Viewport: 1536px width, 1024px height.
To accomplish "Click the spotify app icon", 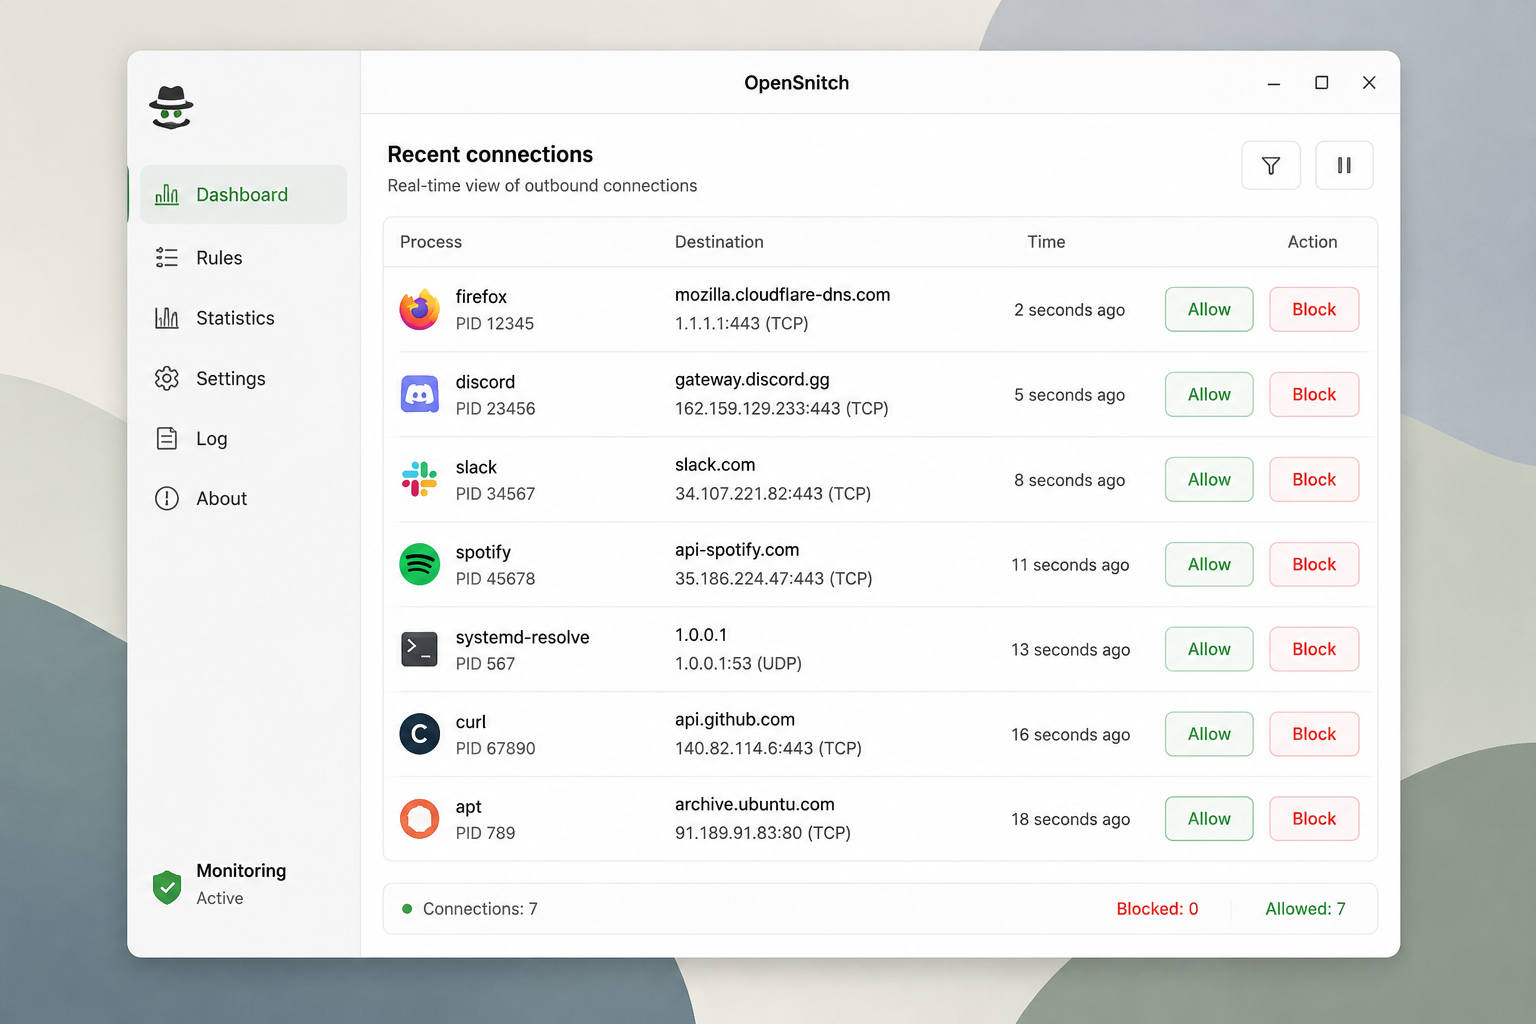I will 420,564.
